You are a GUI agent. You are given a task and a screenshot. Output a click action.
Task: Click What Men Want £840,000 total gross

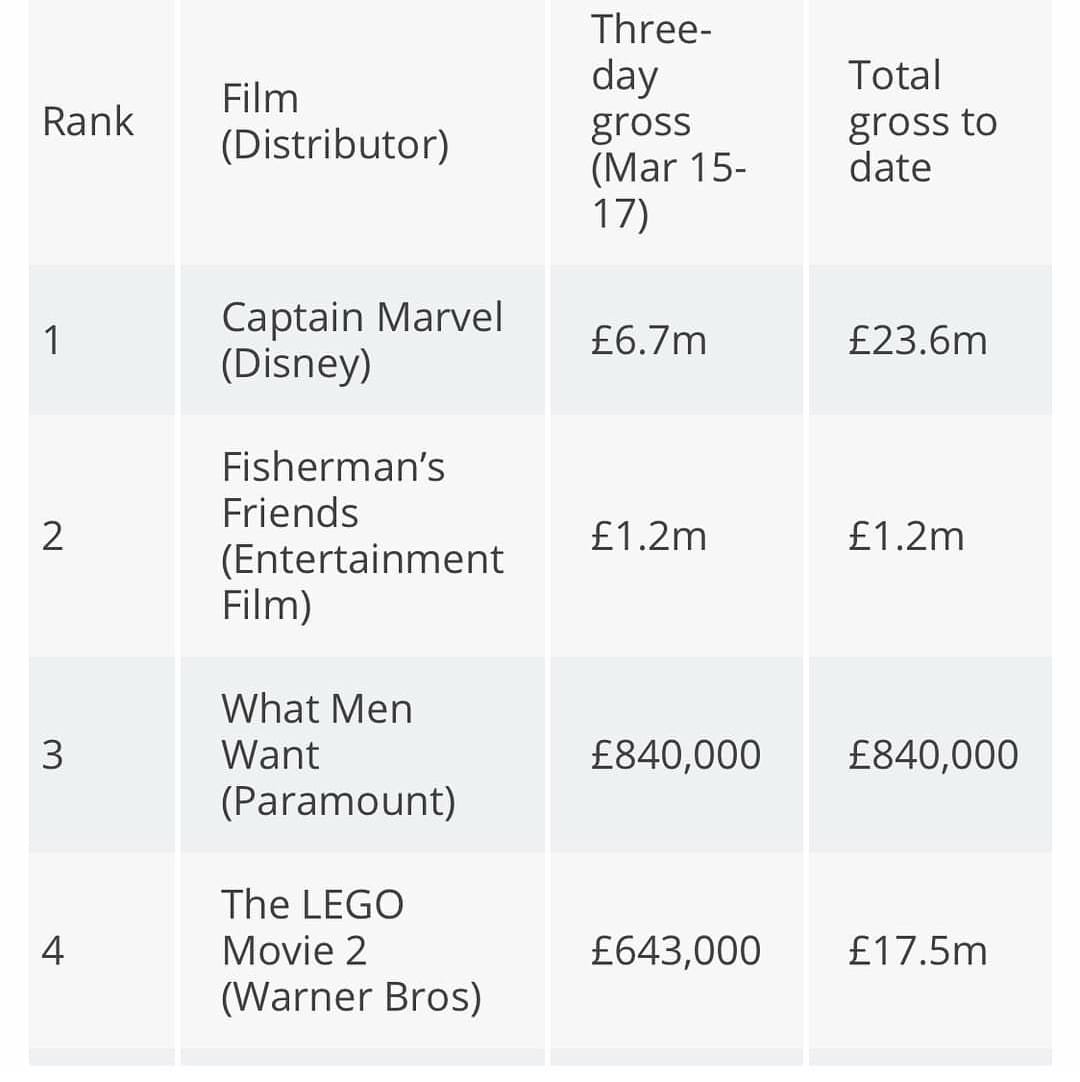[933, 755]
